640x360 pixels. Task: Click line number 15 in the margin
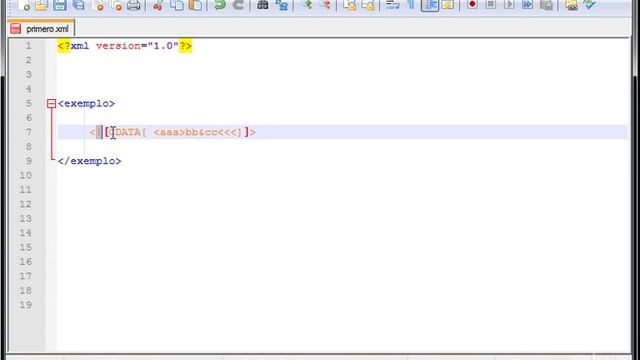click(25, 247)
